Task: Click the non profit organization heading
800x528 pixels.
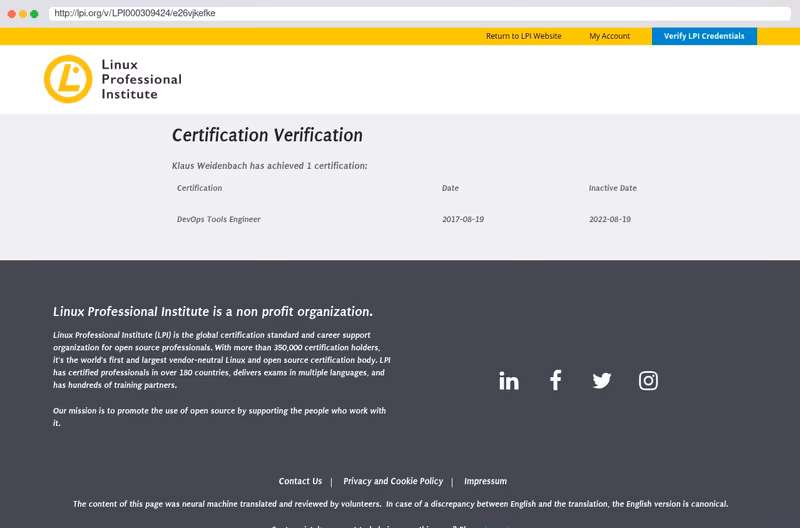Action: pos(213,312)
